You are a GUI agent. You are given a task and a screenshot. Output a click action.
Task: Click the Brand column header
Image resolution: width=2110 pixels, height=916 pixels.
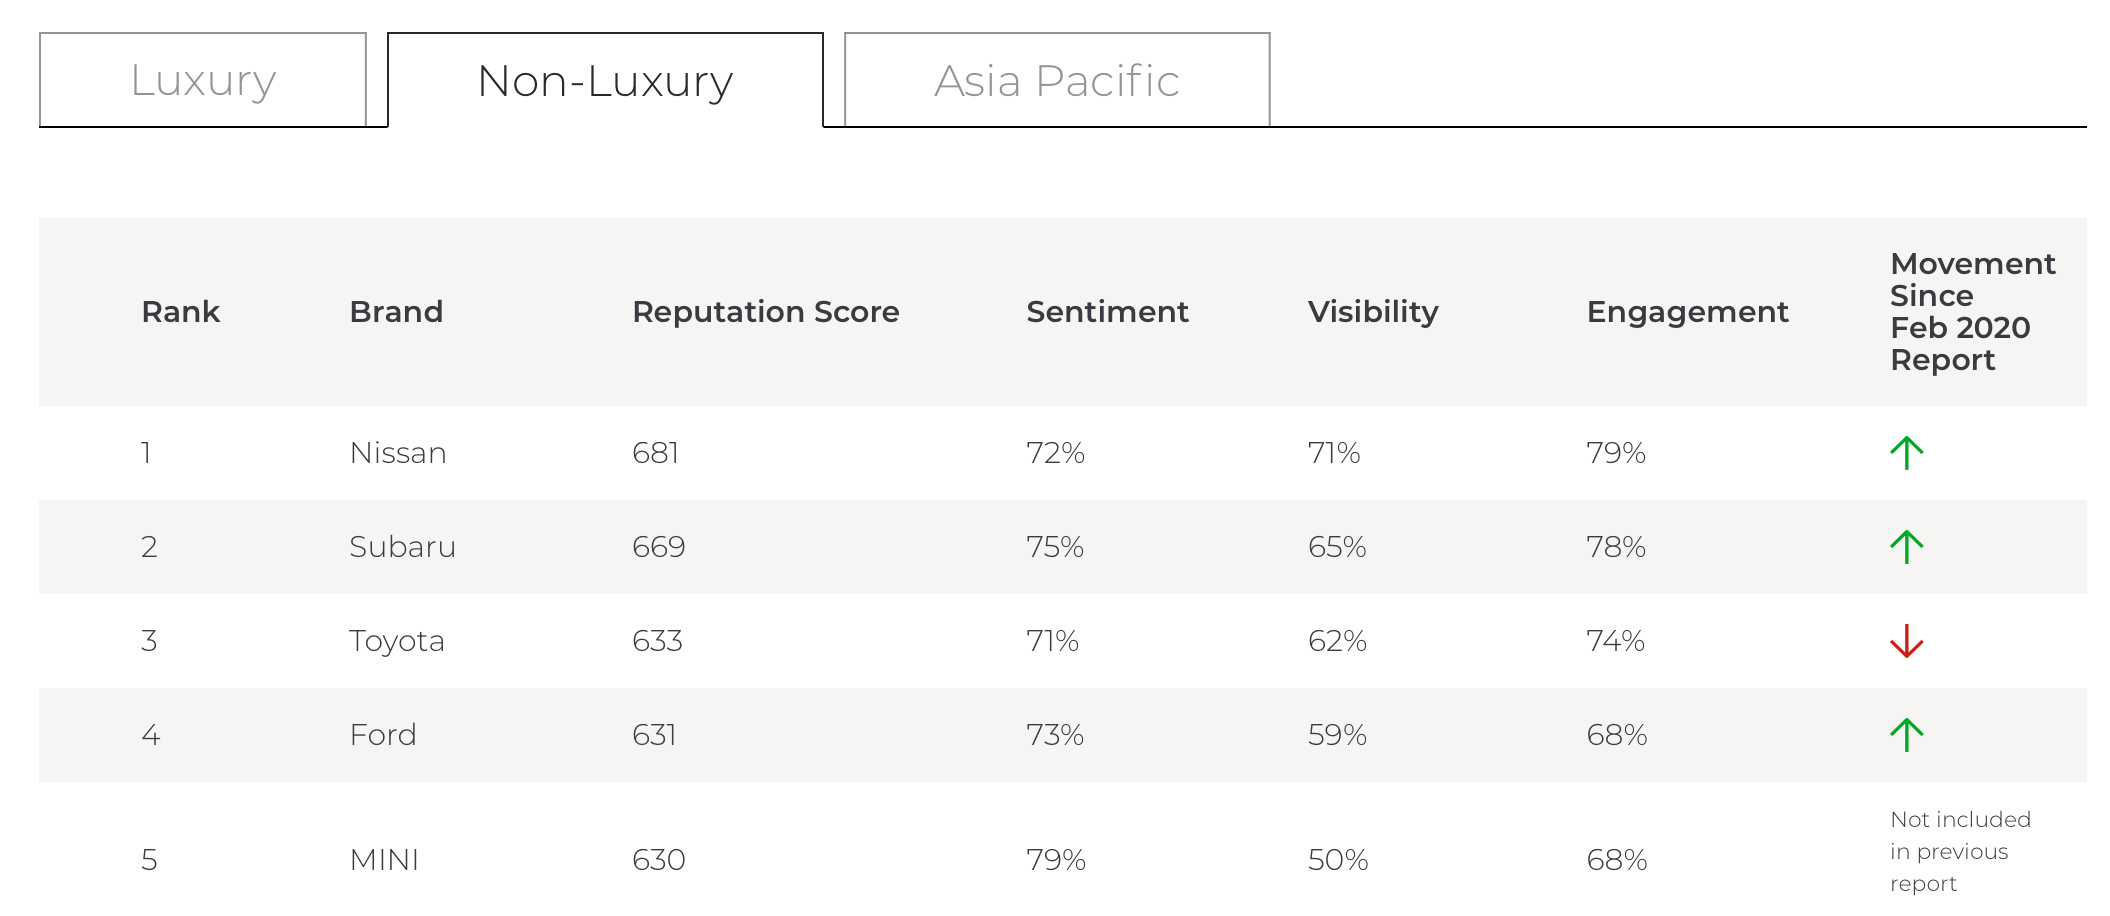pos(396,312)
